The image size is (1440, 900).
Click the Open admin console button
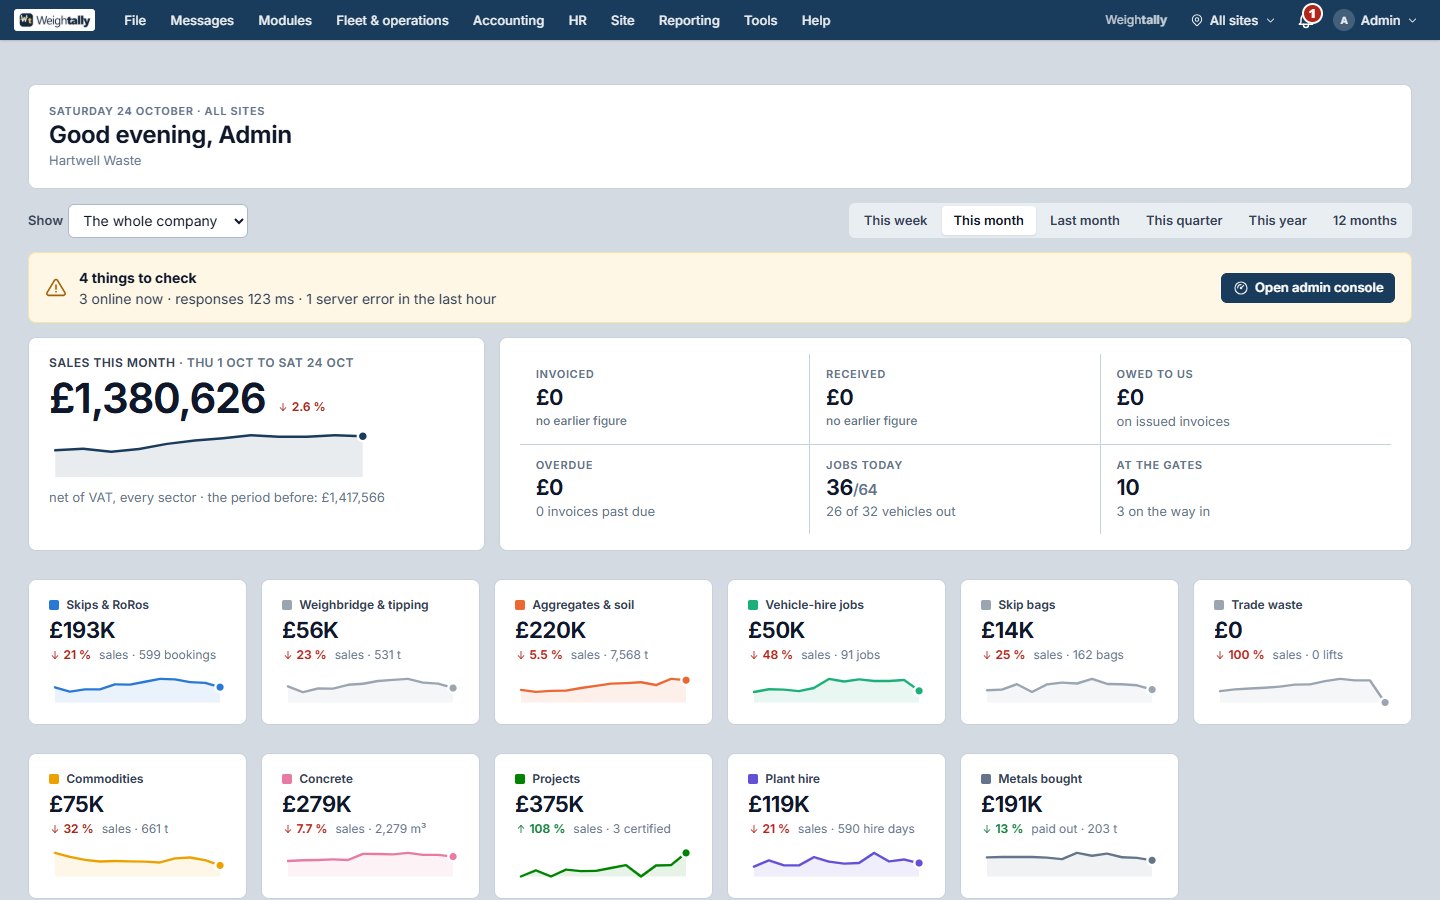[1308, 288]
